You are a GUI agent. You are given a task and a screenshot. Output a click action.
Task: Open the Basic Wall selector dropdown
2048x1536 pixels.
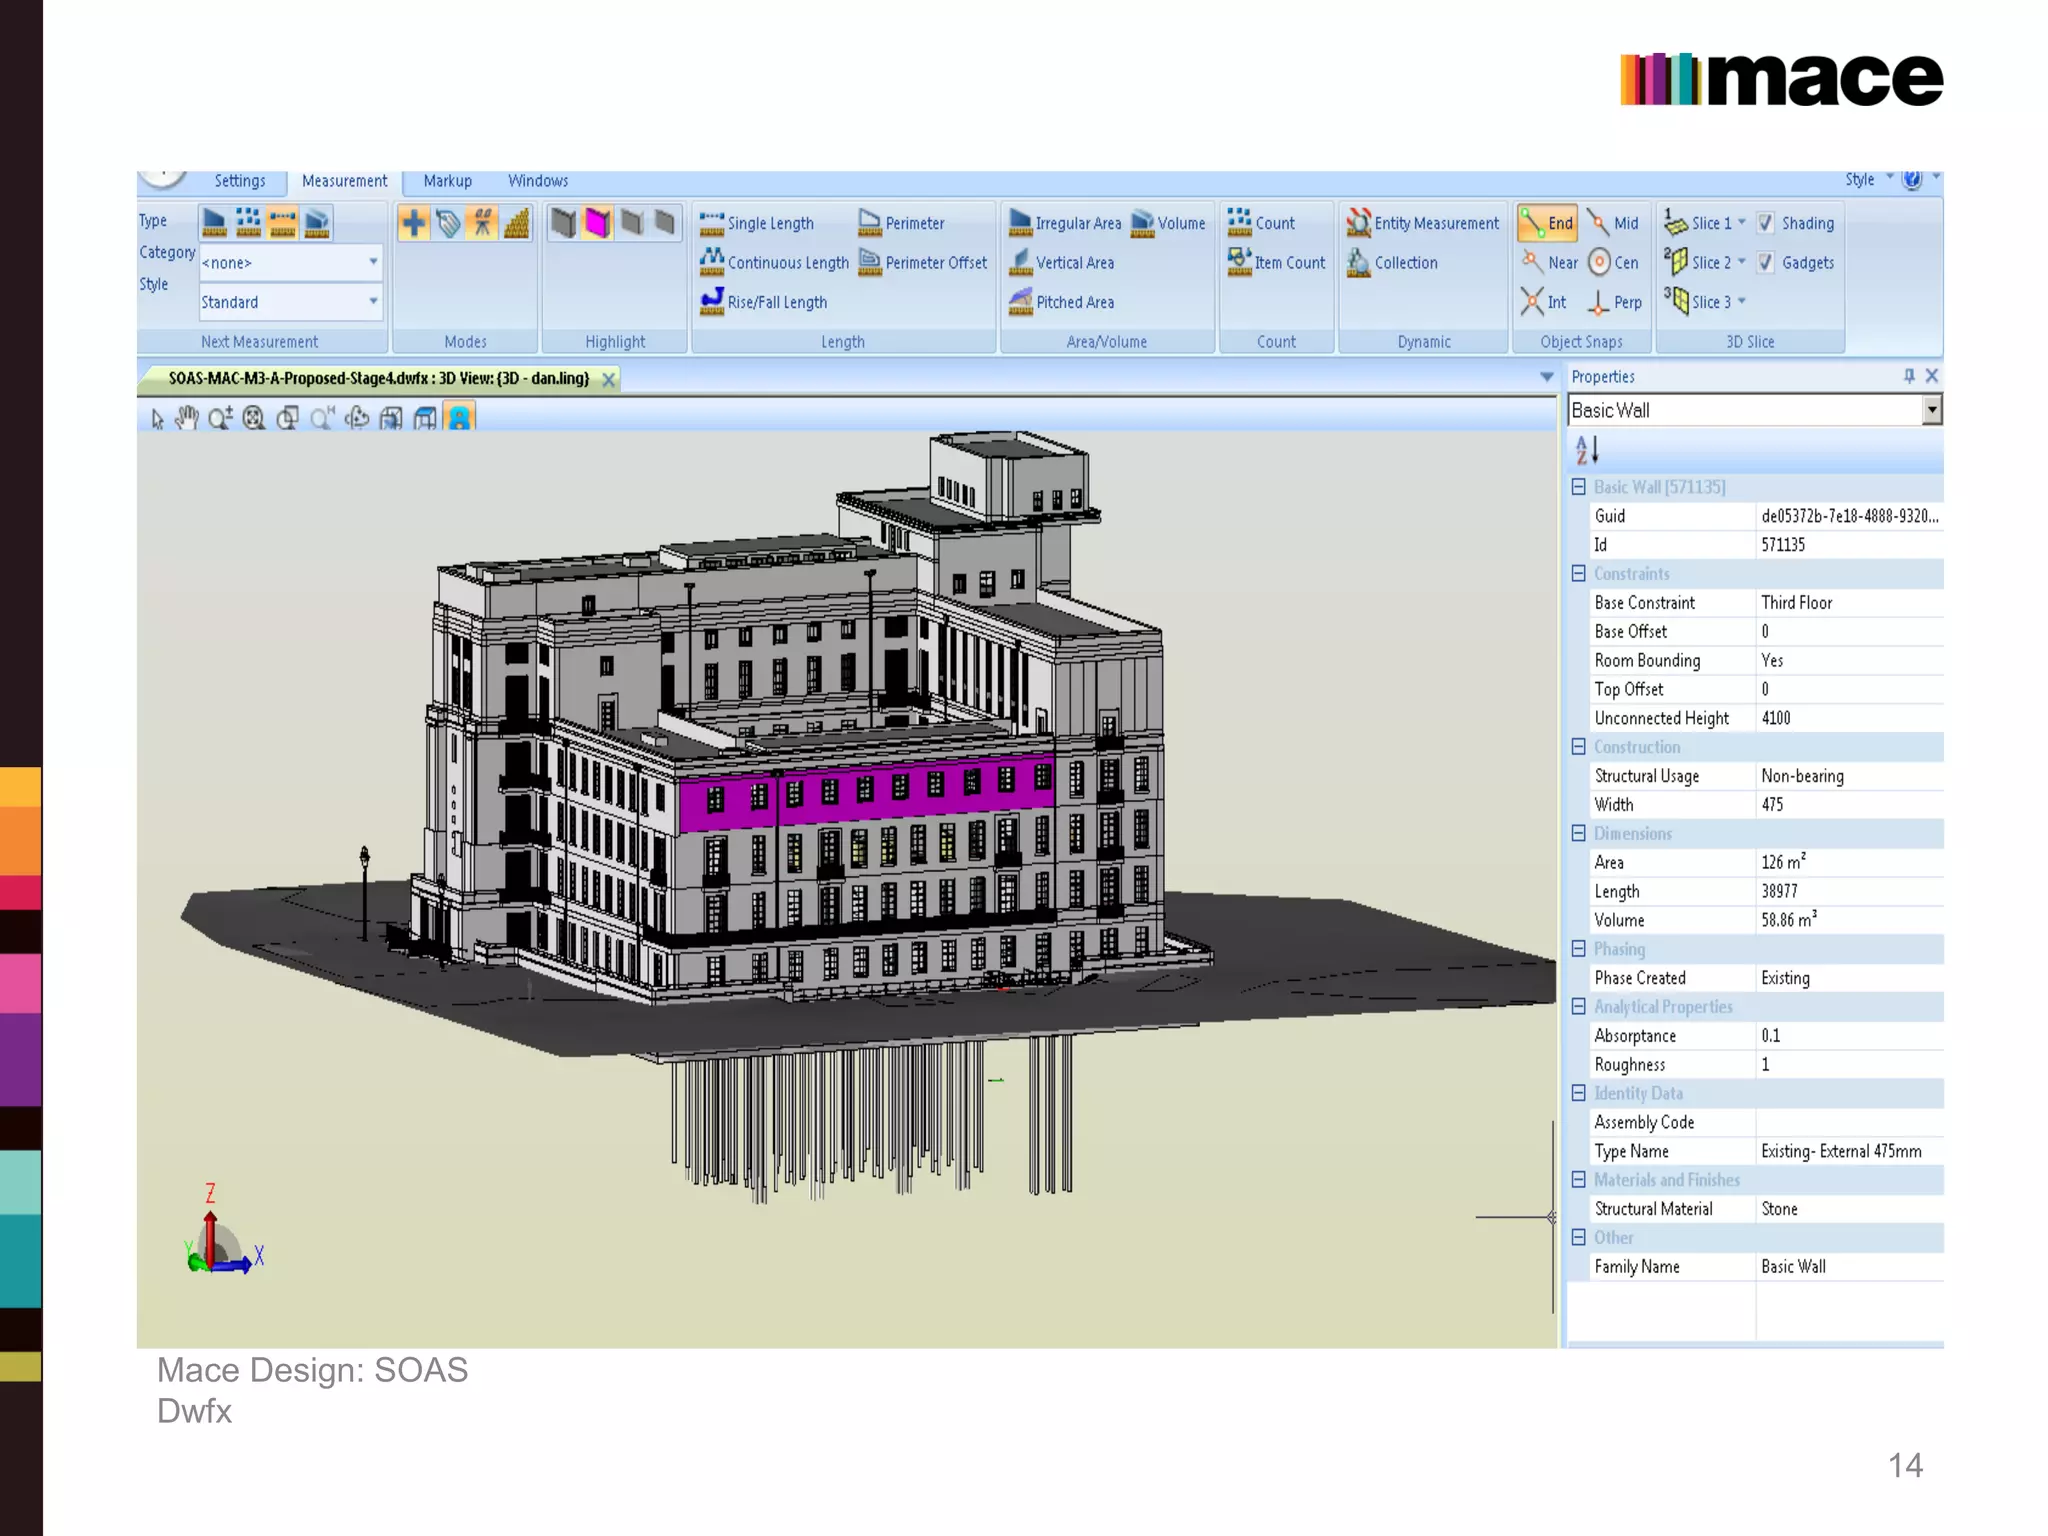tap(1932, 409)
